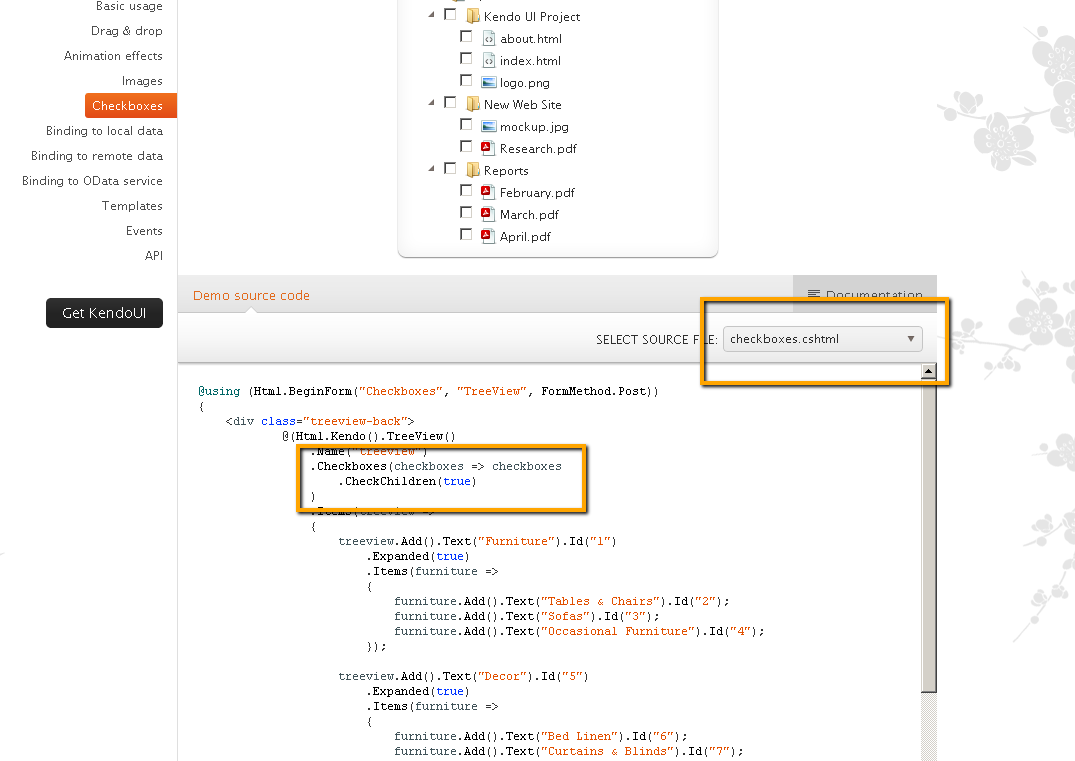Click the Documentation tab list icon
The image size is (1075, 761).
click(x=814, y=294)
